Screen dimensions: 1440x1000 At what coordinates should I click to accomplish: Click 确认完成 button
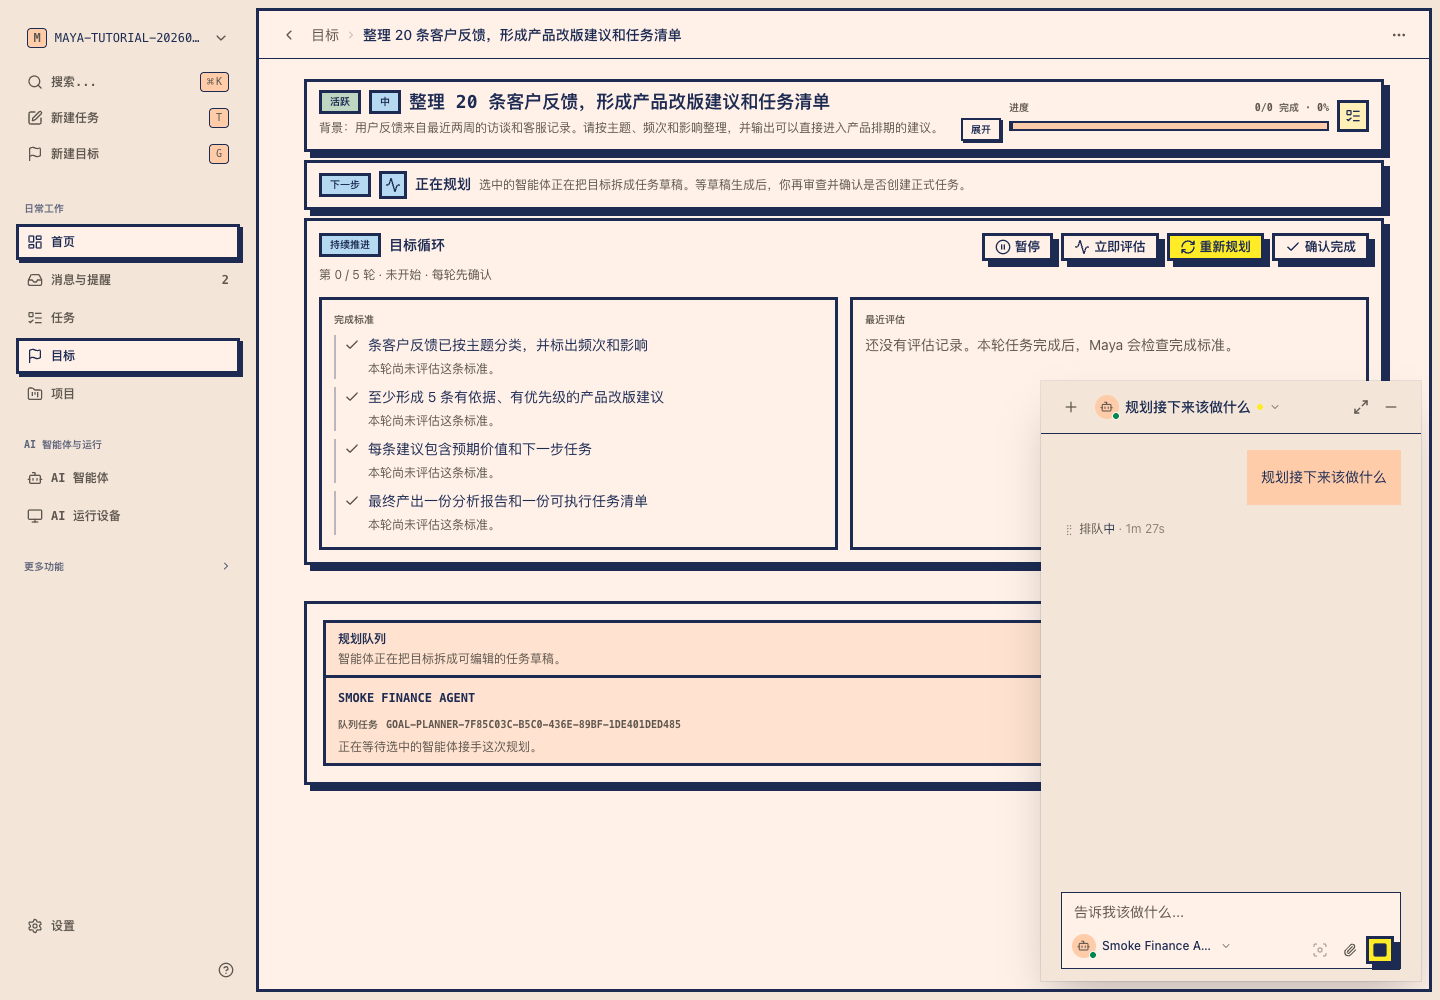pyautogui.click(x=1320, y=247)
